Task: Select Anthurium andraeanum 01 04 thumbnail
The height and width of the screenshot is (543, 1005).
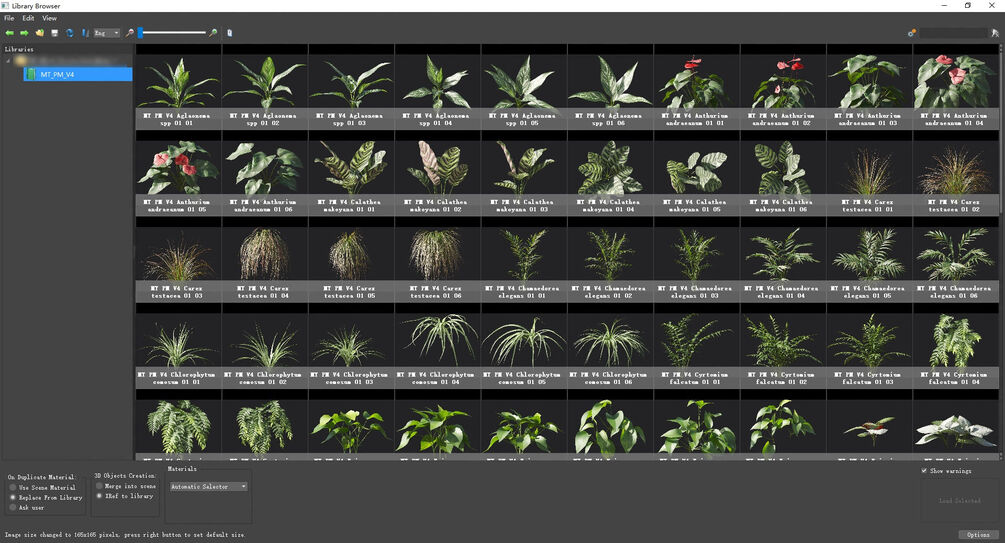Action: coord(955,87)
